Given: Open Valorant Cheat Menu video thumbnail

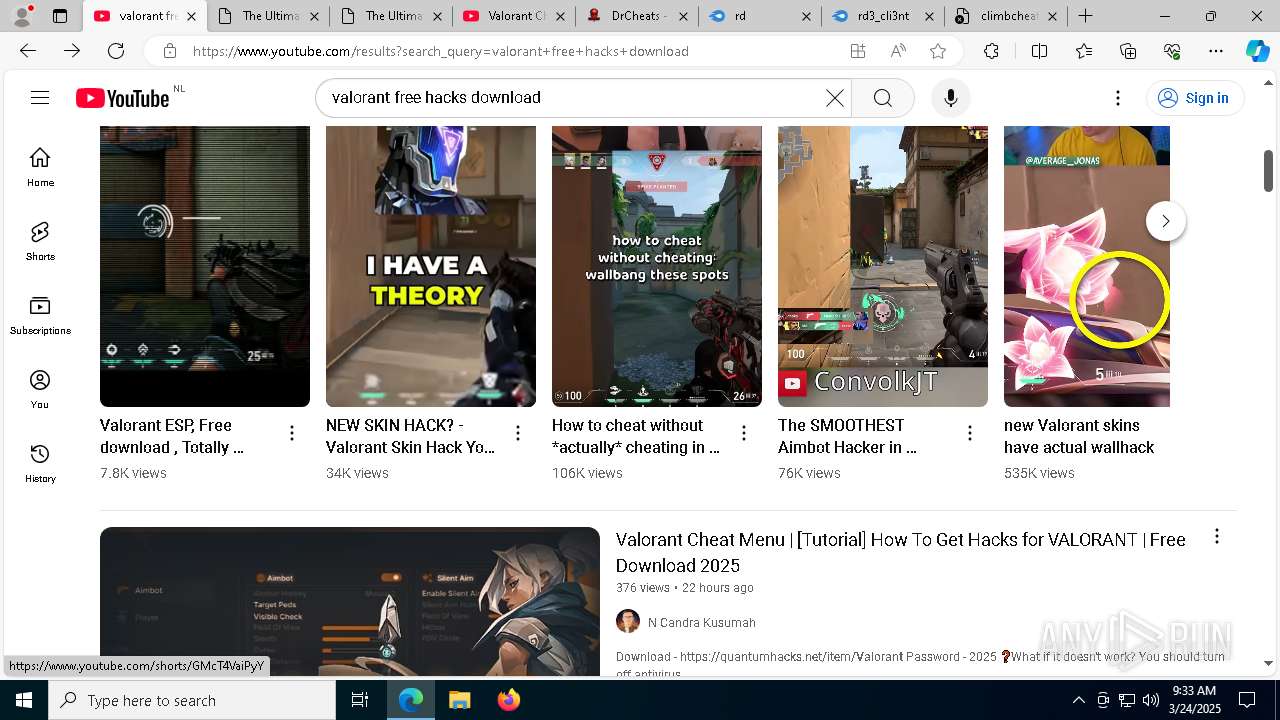Looking at the screenshot, I should coord(350,601).
